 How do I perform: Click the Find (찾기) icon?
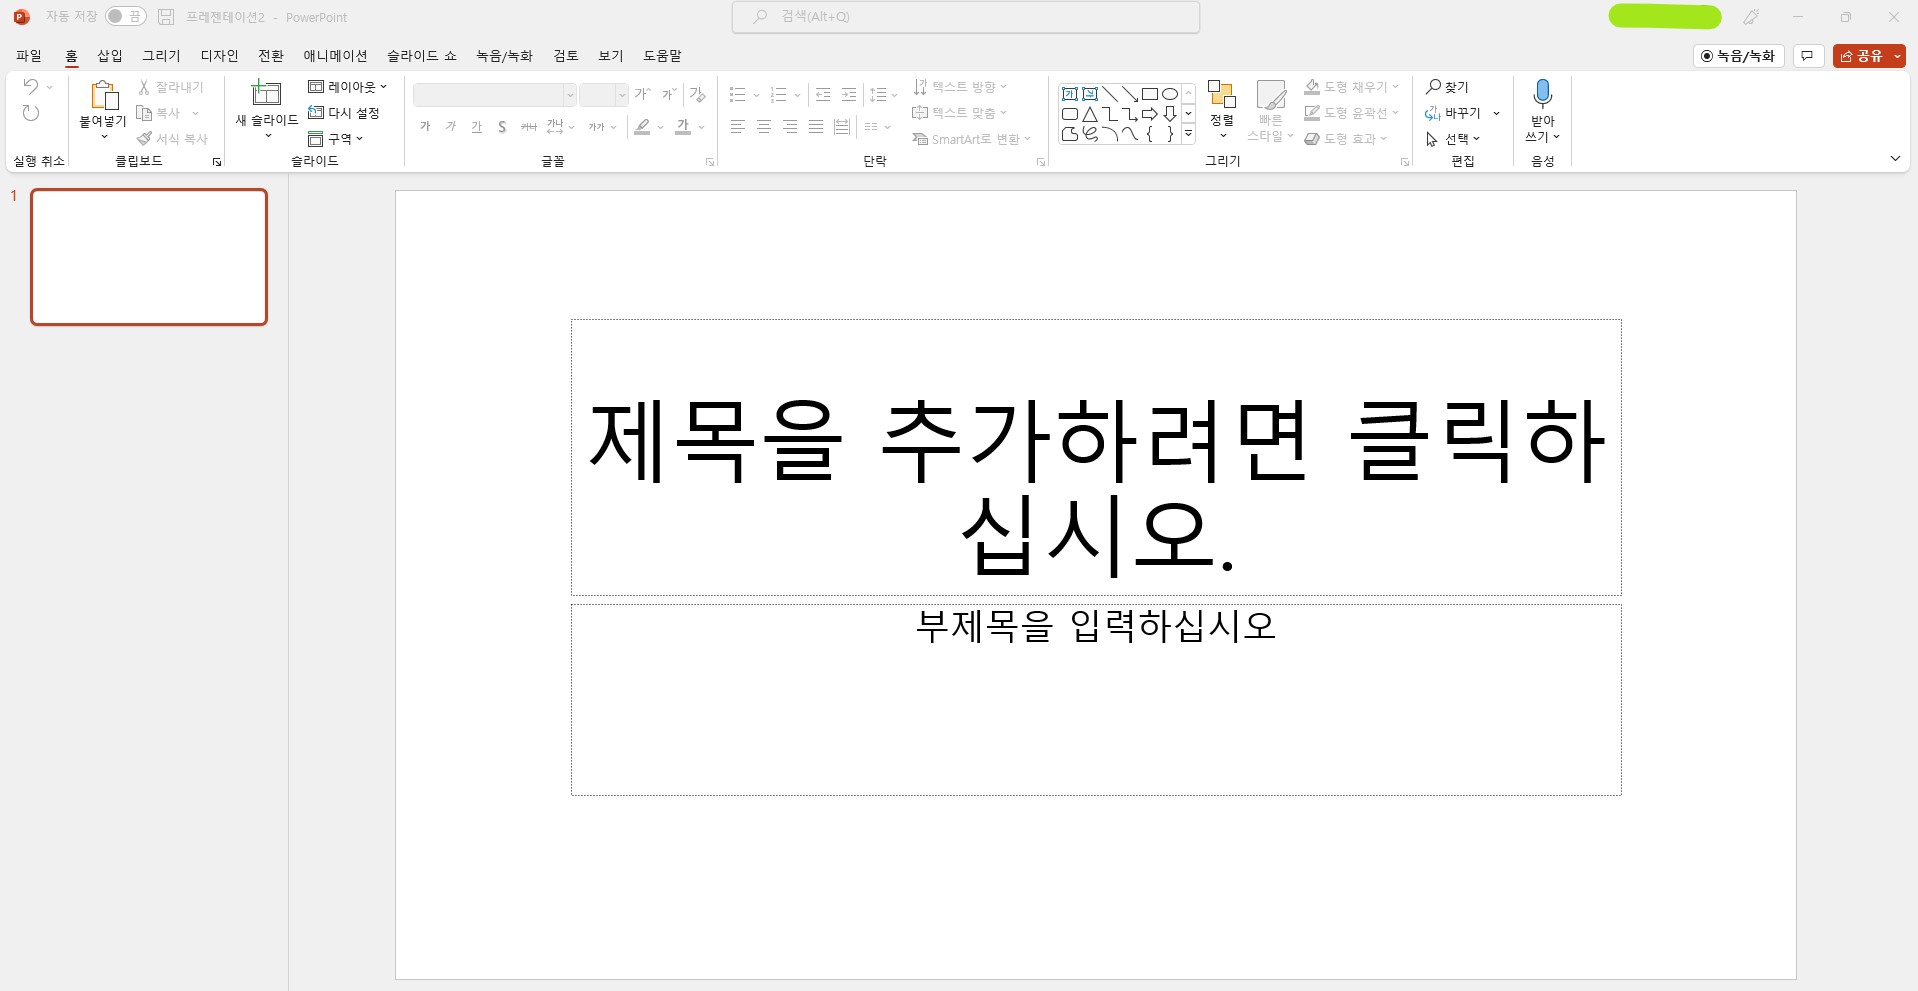pos(1433,87)
